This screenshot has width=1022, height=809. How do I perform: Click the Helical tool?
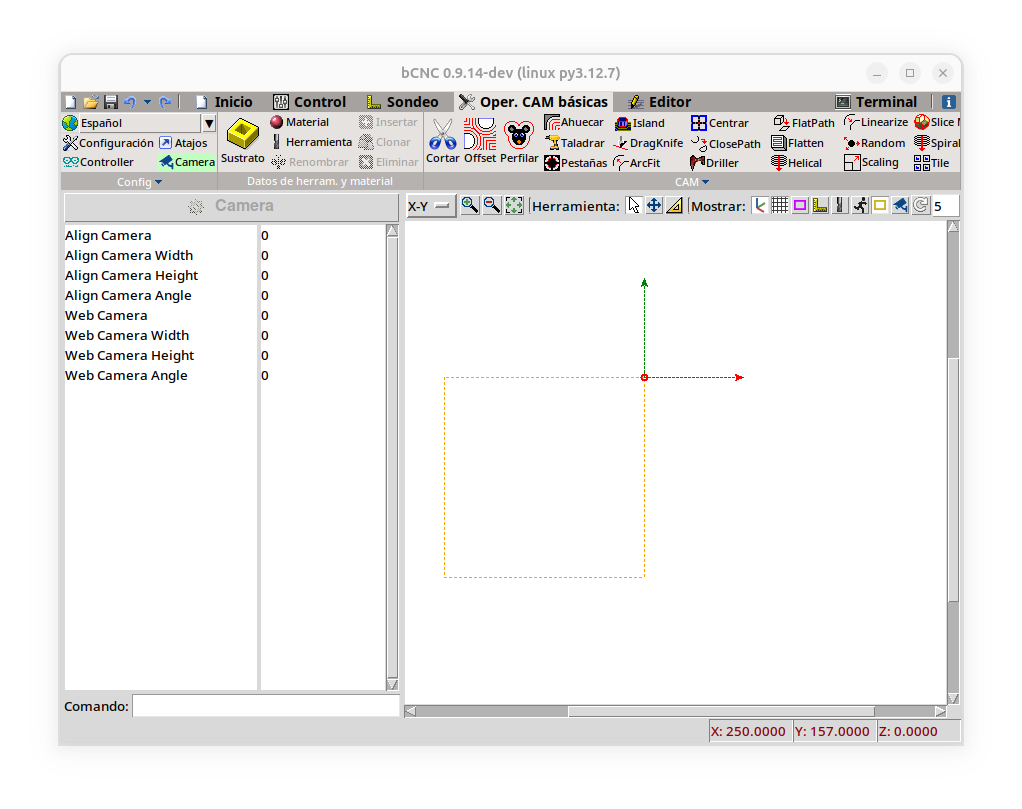(x=796, y=163)
